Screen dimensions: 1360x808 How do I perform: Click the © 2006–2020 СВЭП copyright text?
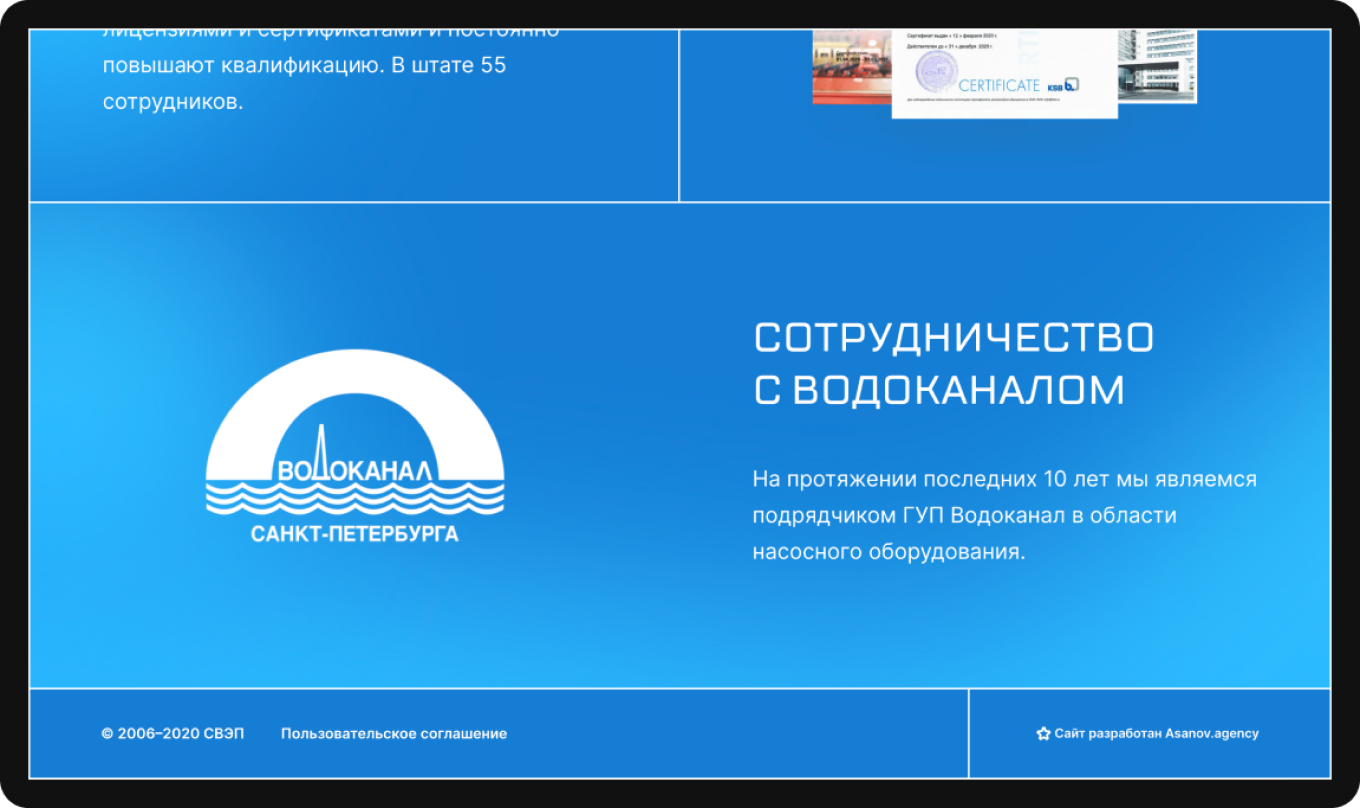pyautogui.click(x=173, y=734)
